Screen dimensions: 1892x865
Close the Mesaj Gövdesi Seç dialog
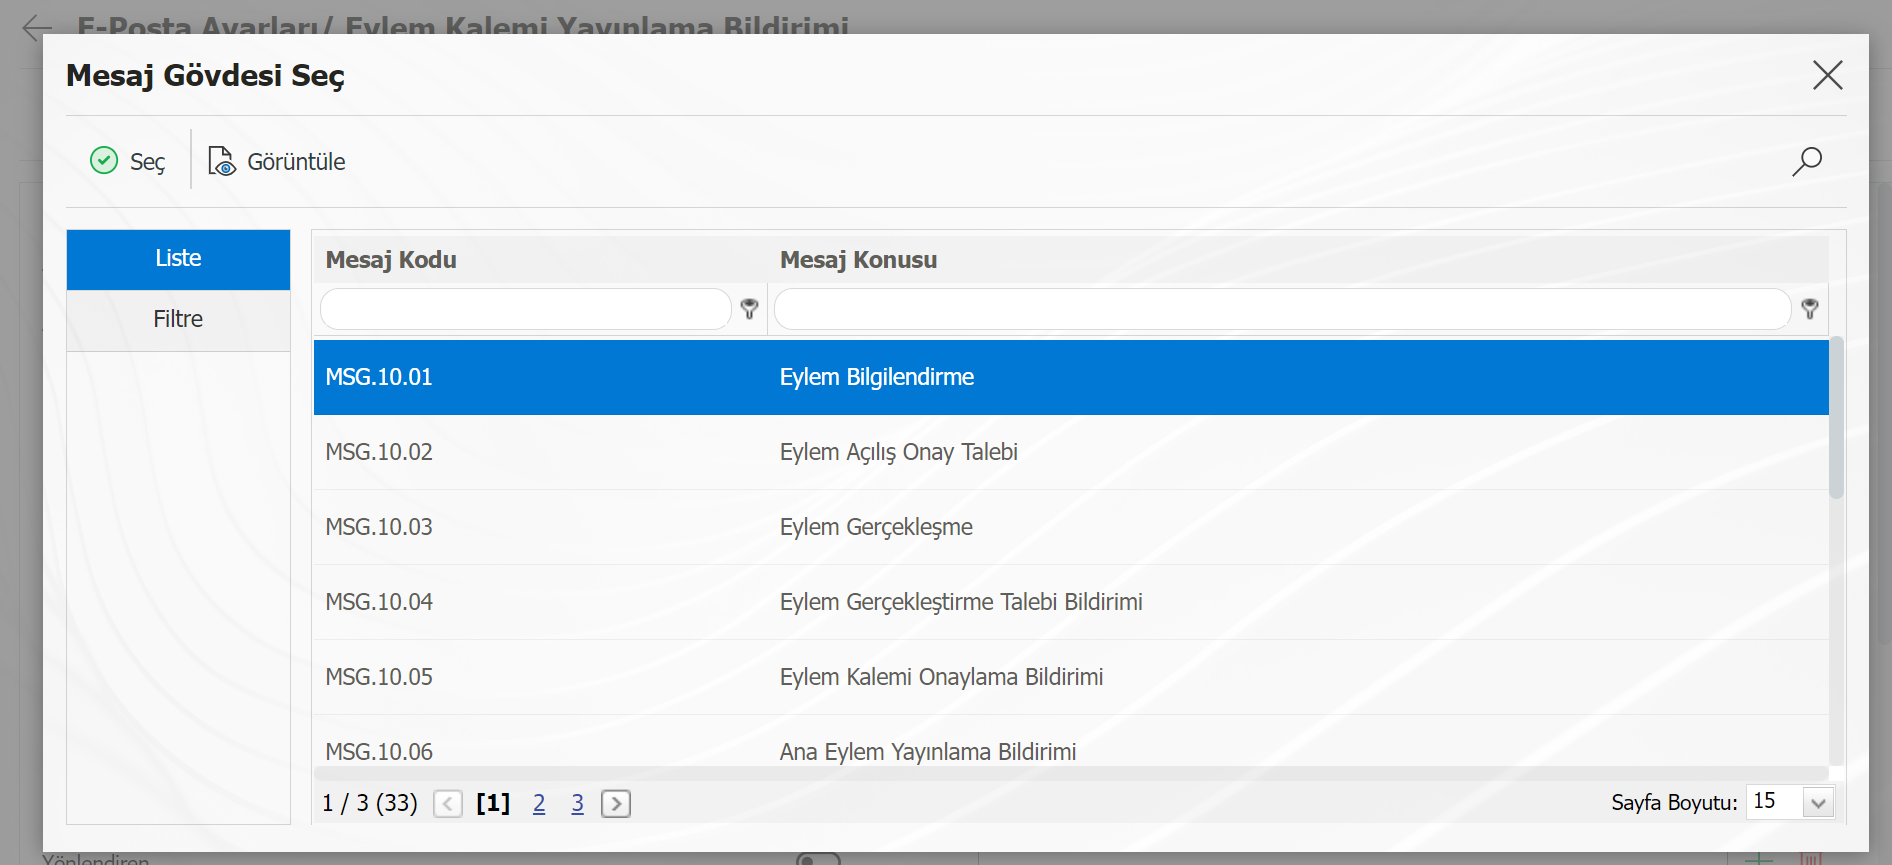pyautogui.click(x=1827, y=75)
